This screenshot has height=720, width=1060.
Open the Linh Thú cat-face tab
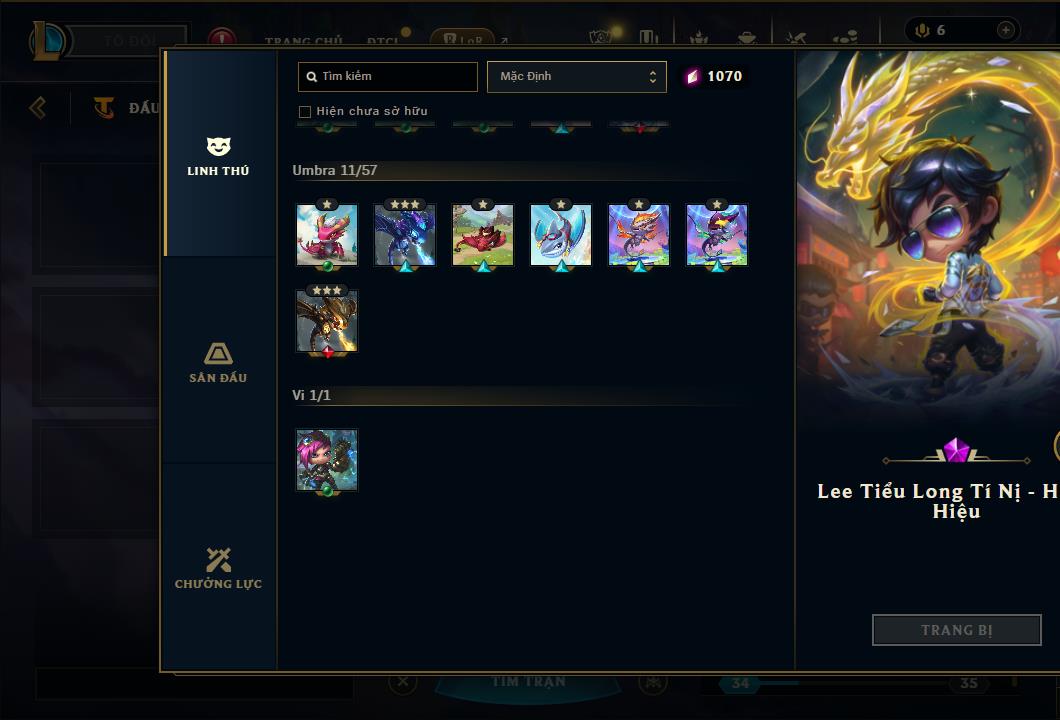(x=218, y=155)
